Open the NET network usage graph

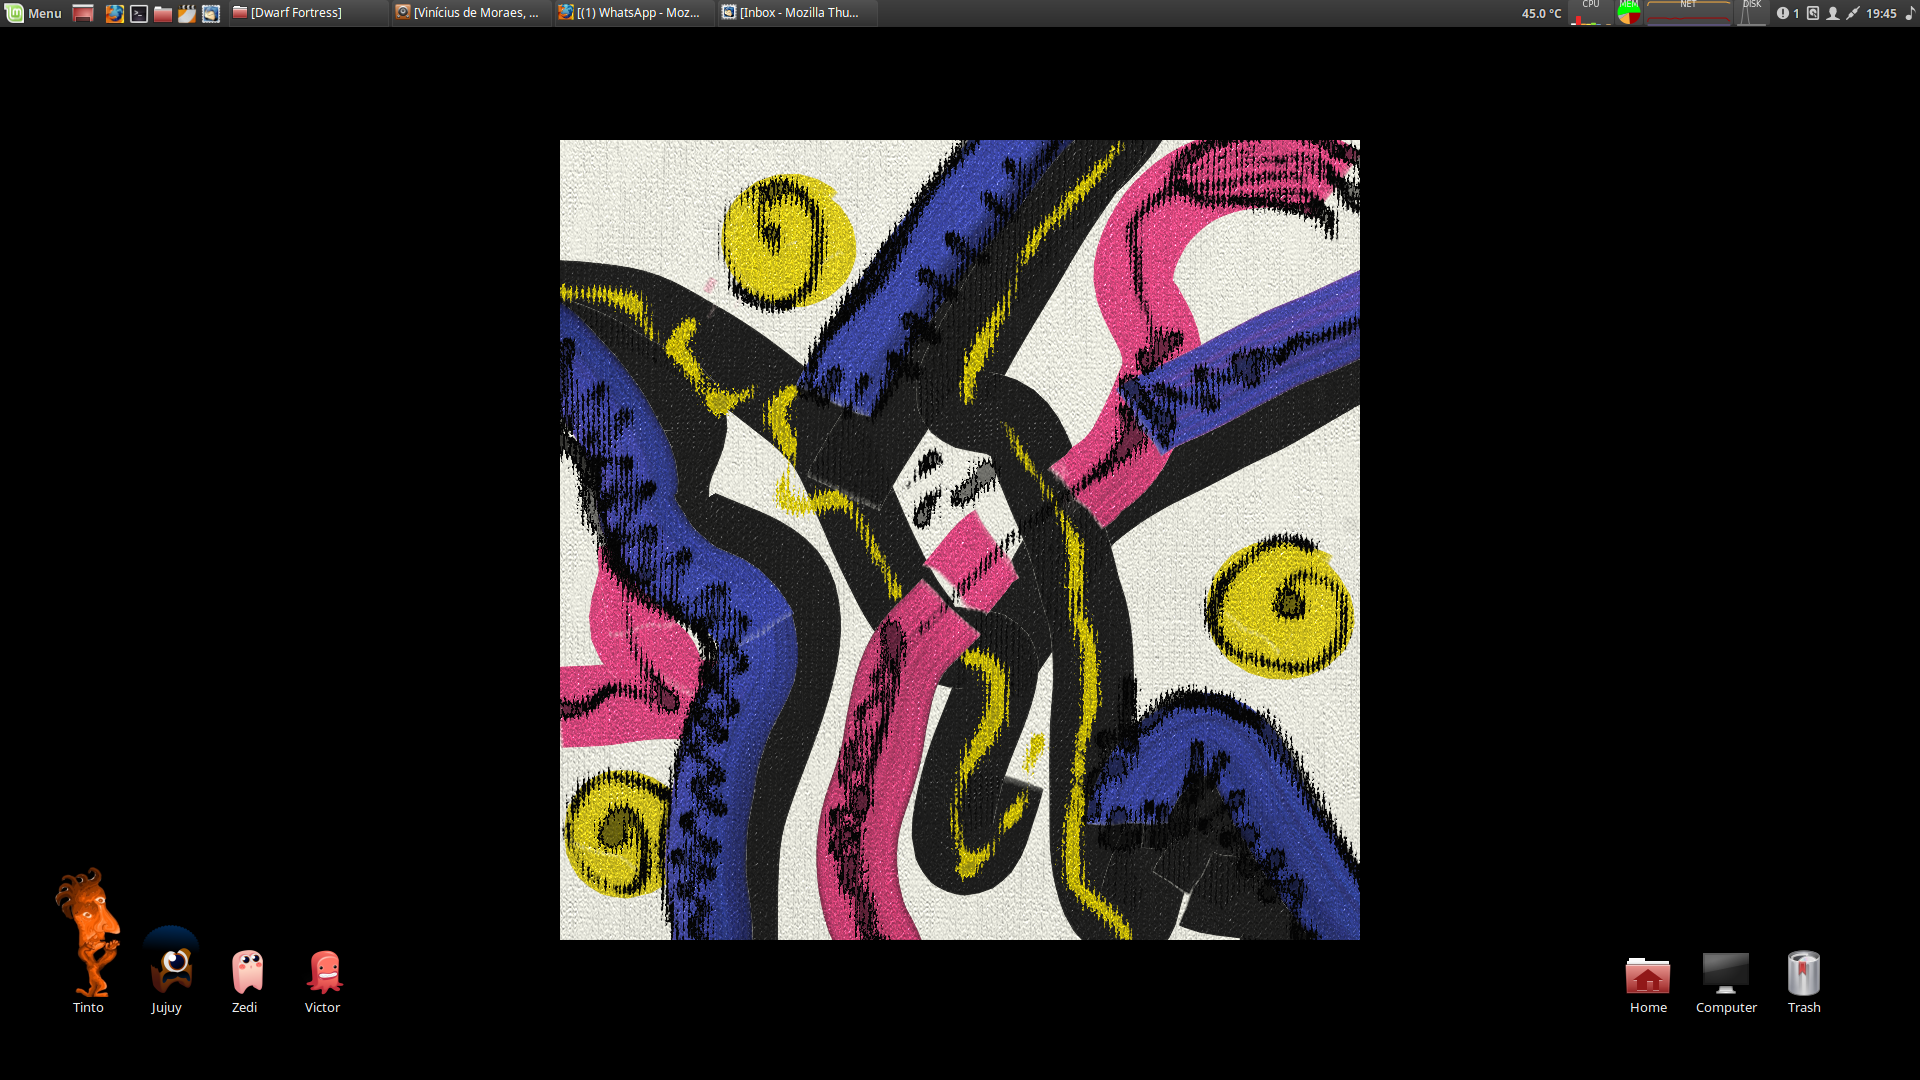pos(1688,13)
